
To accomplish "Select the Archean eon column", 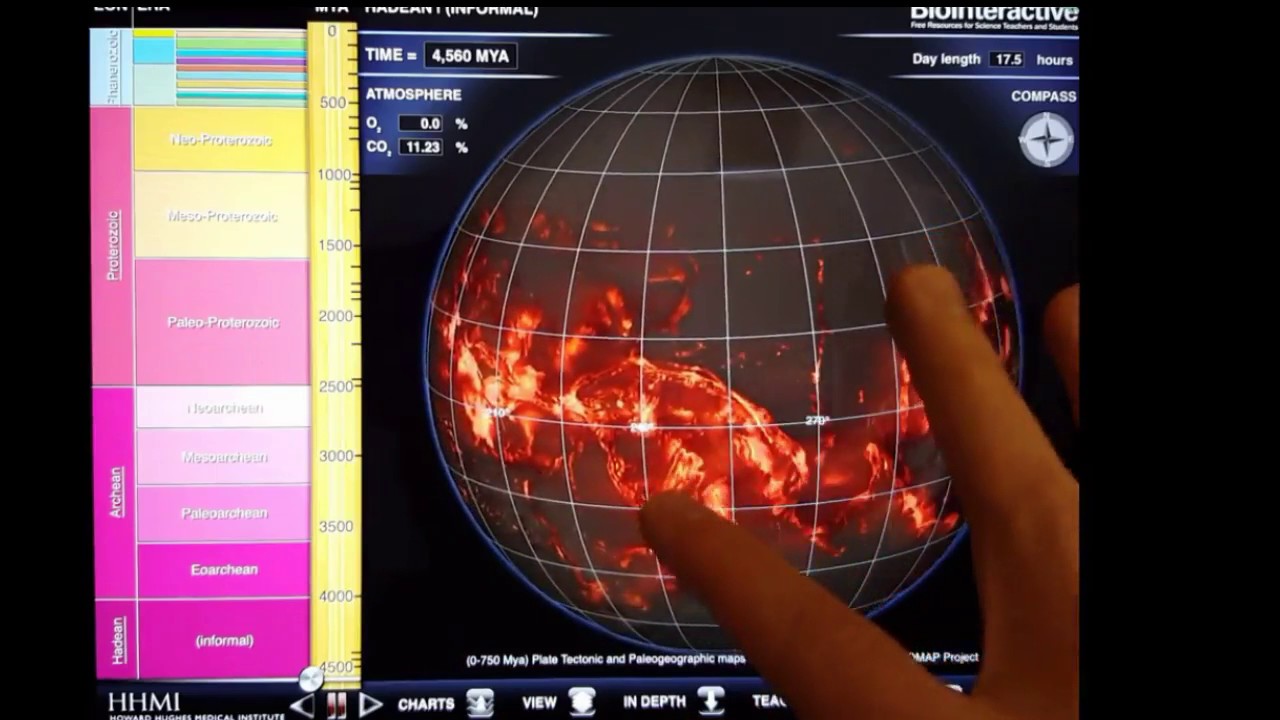I will point(115,492).
